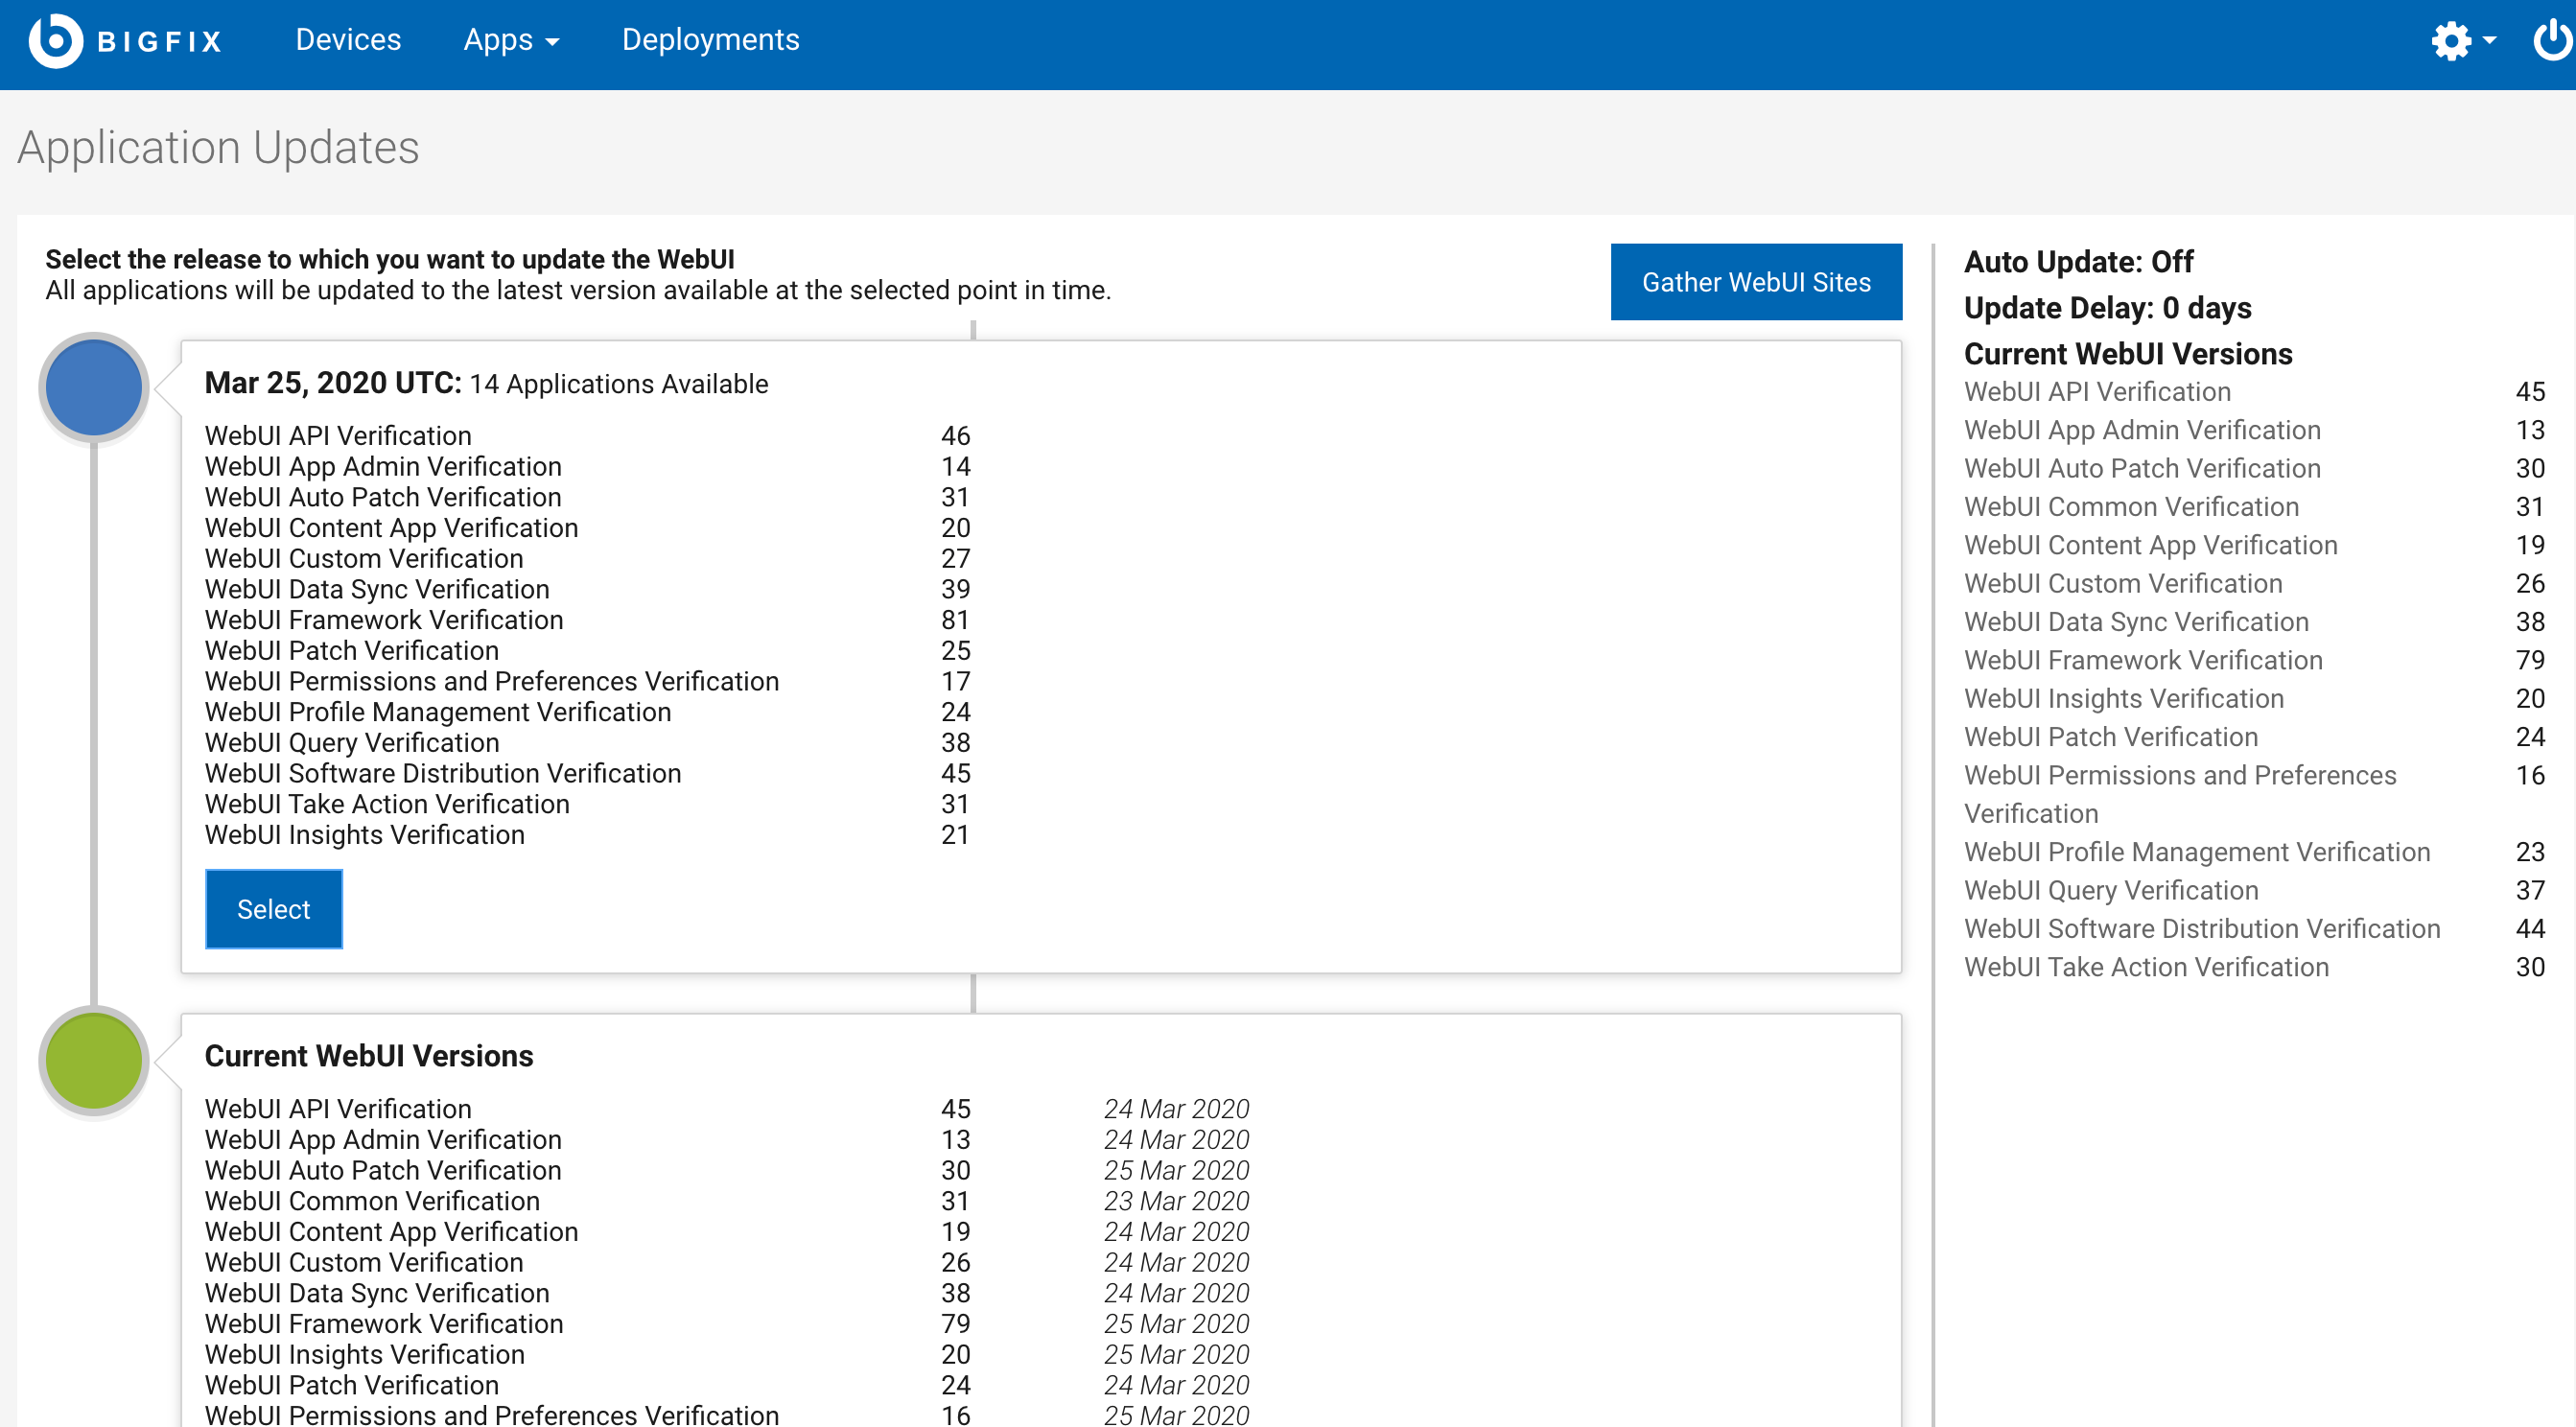Viewport: 2576px width, 1427px height.
Task: Click WebUI Insights Verification in the Mar 25 list
Action: pyautogui.click(x=364, y=834)
